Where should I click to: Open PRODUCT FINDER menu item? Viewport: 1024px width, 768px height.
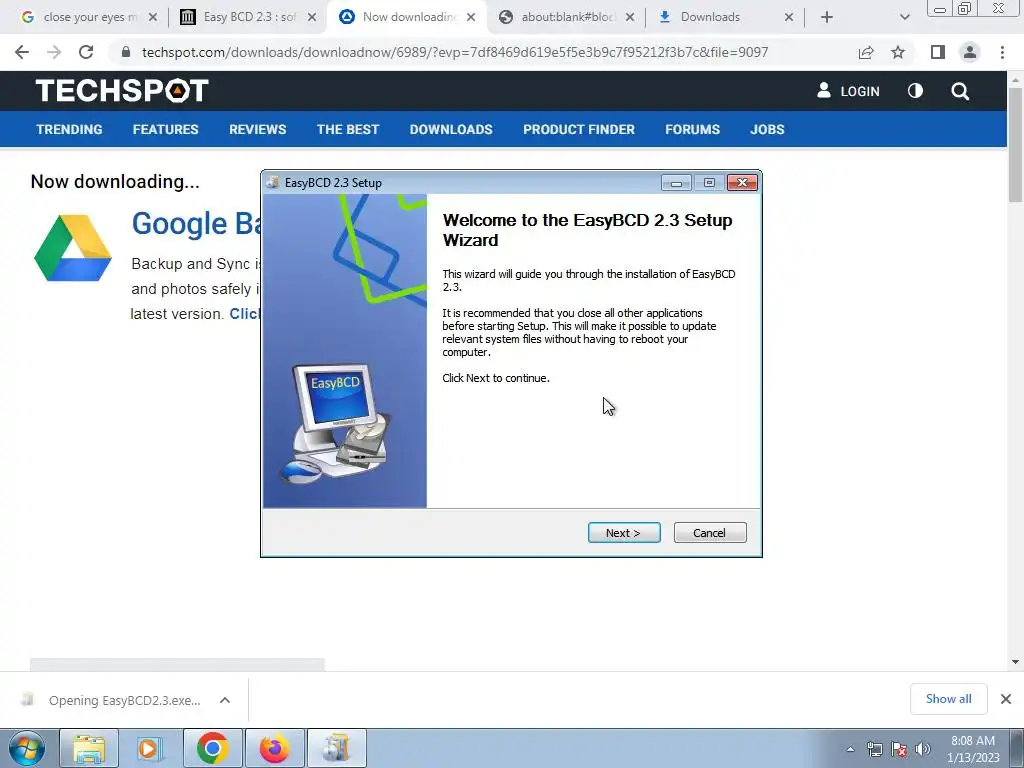click(x=579, y=129)
